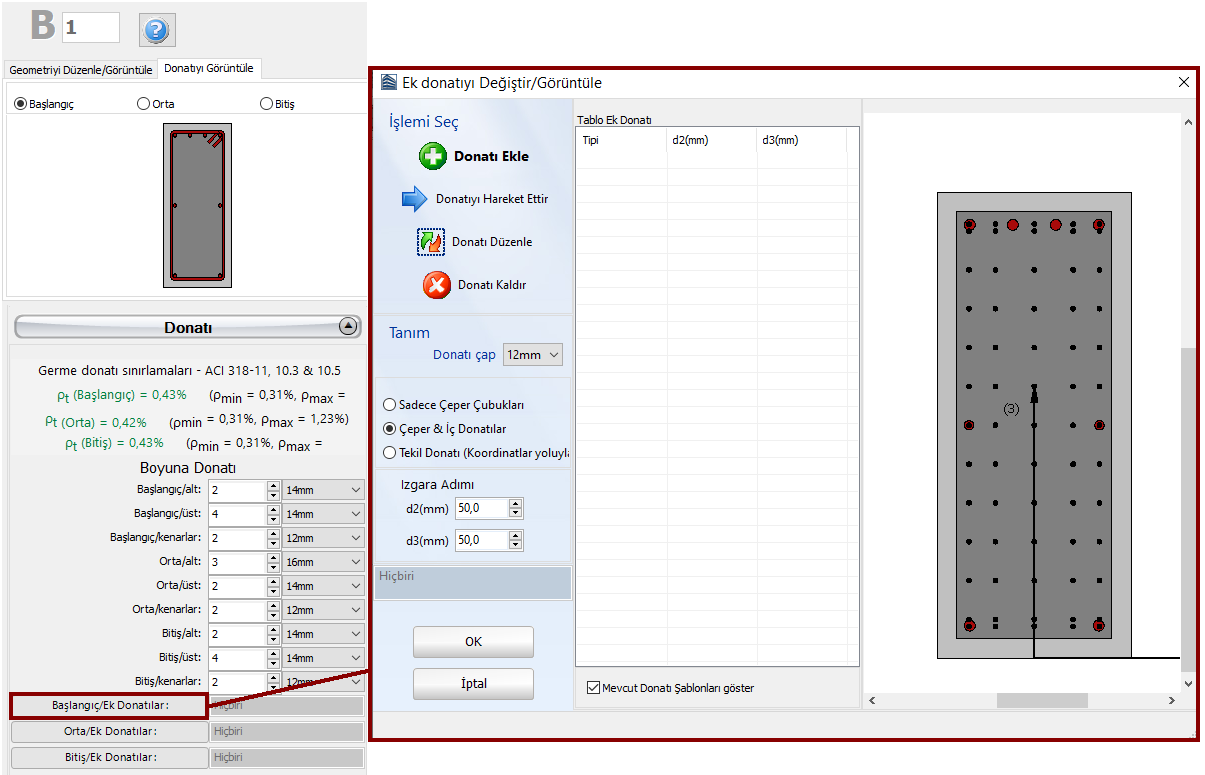Click the horizontal scrollbar under the section view
1205x775 pixels.
tap(1041, 700)
